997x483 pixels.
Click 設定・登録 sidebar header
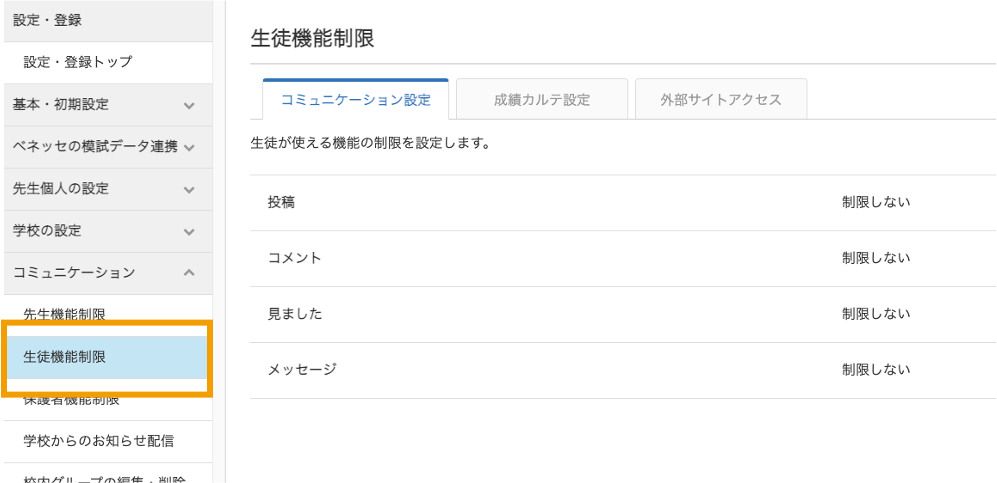coord(48,20)
